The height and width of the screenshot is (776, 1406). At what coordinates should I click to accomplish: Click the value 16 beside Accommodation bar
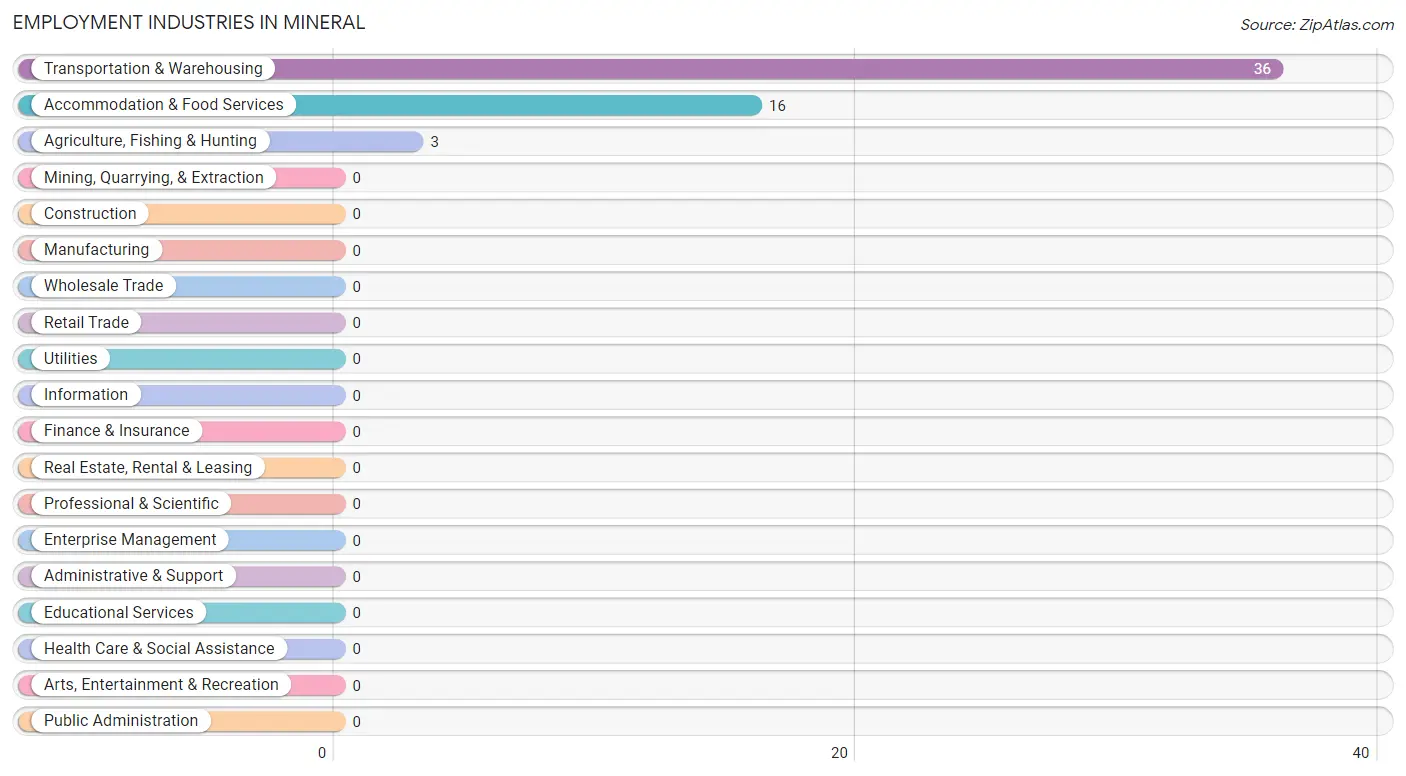(777, 106)
